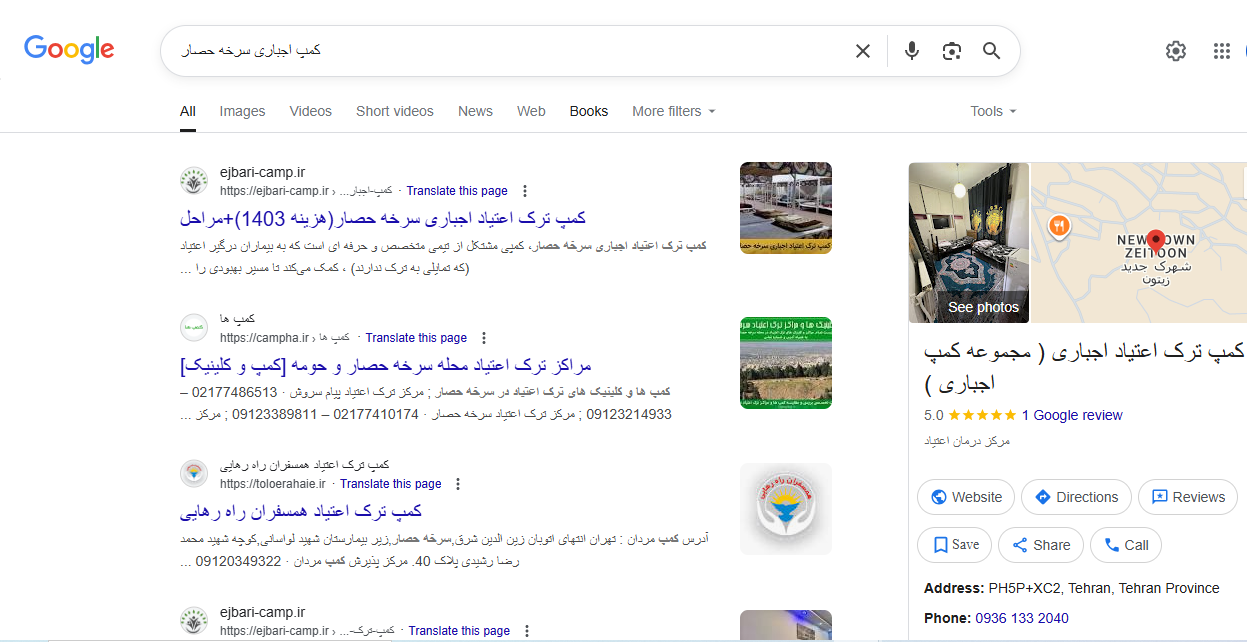
Task: Select the All results tab
Action: (x=188, y=111)
